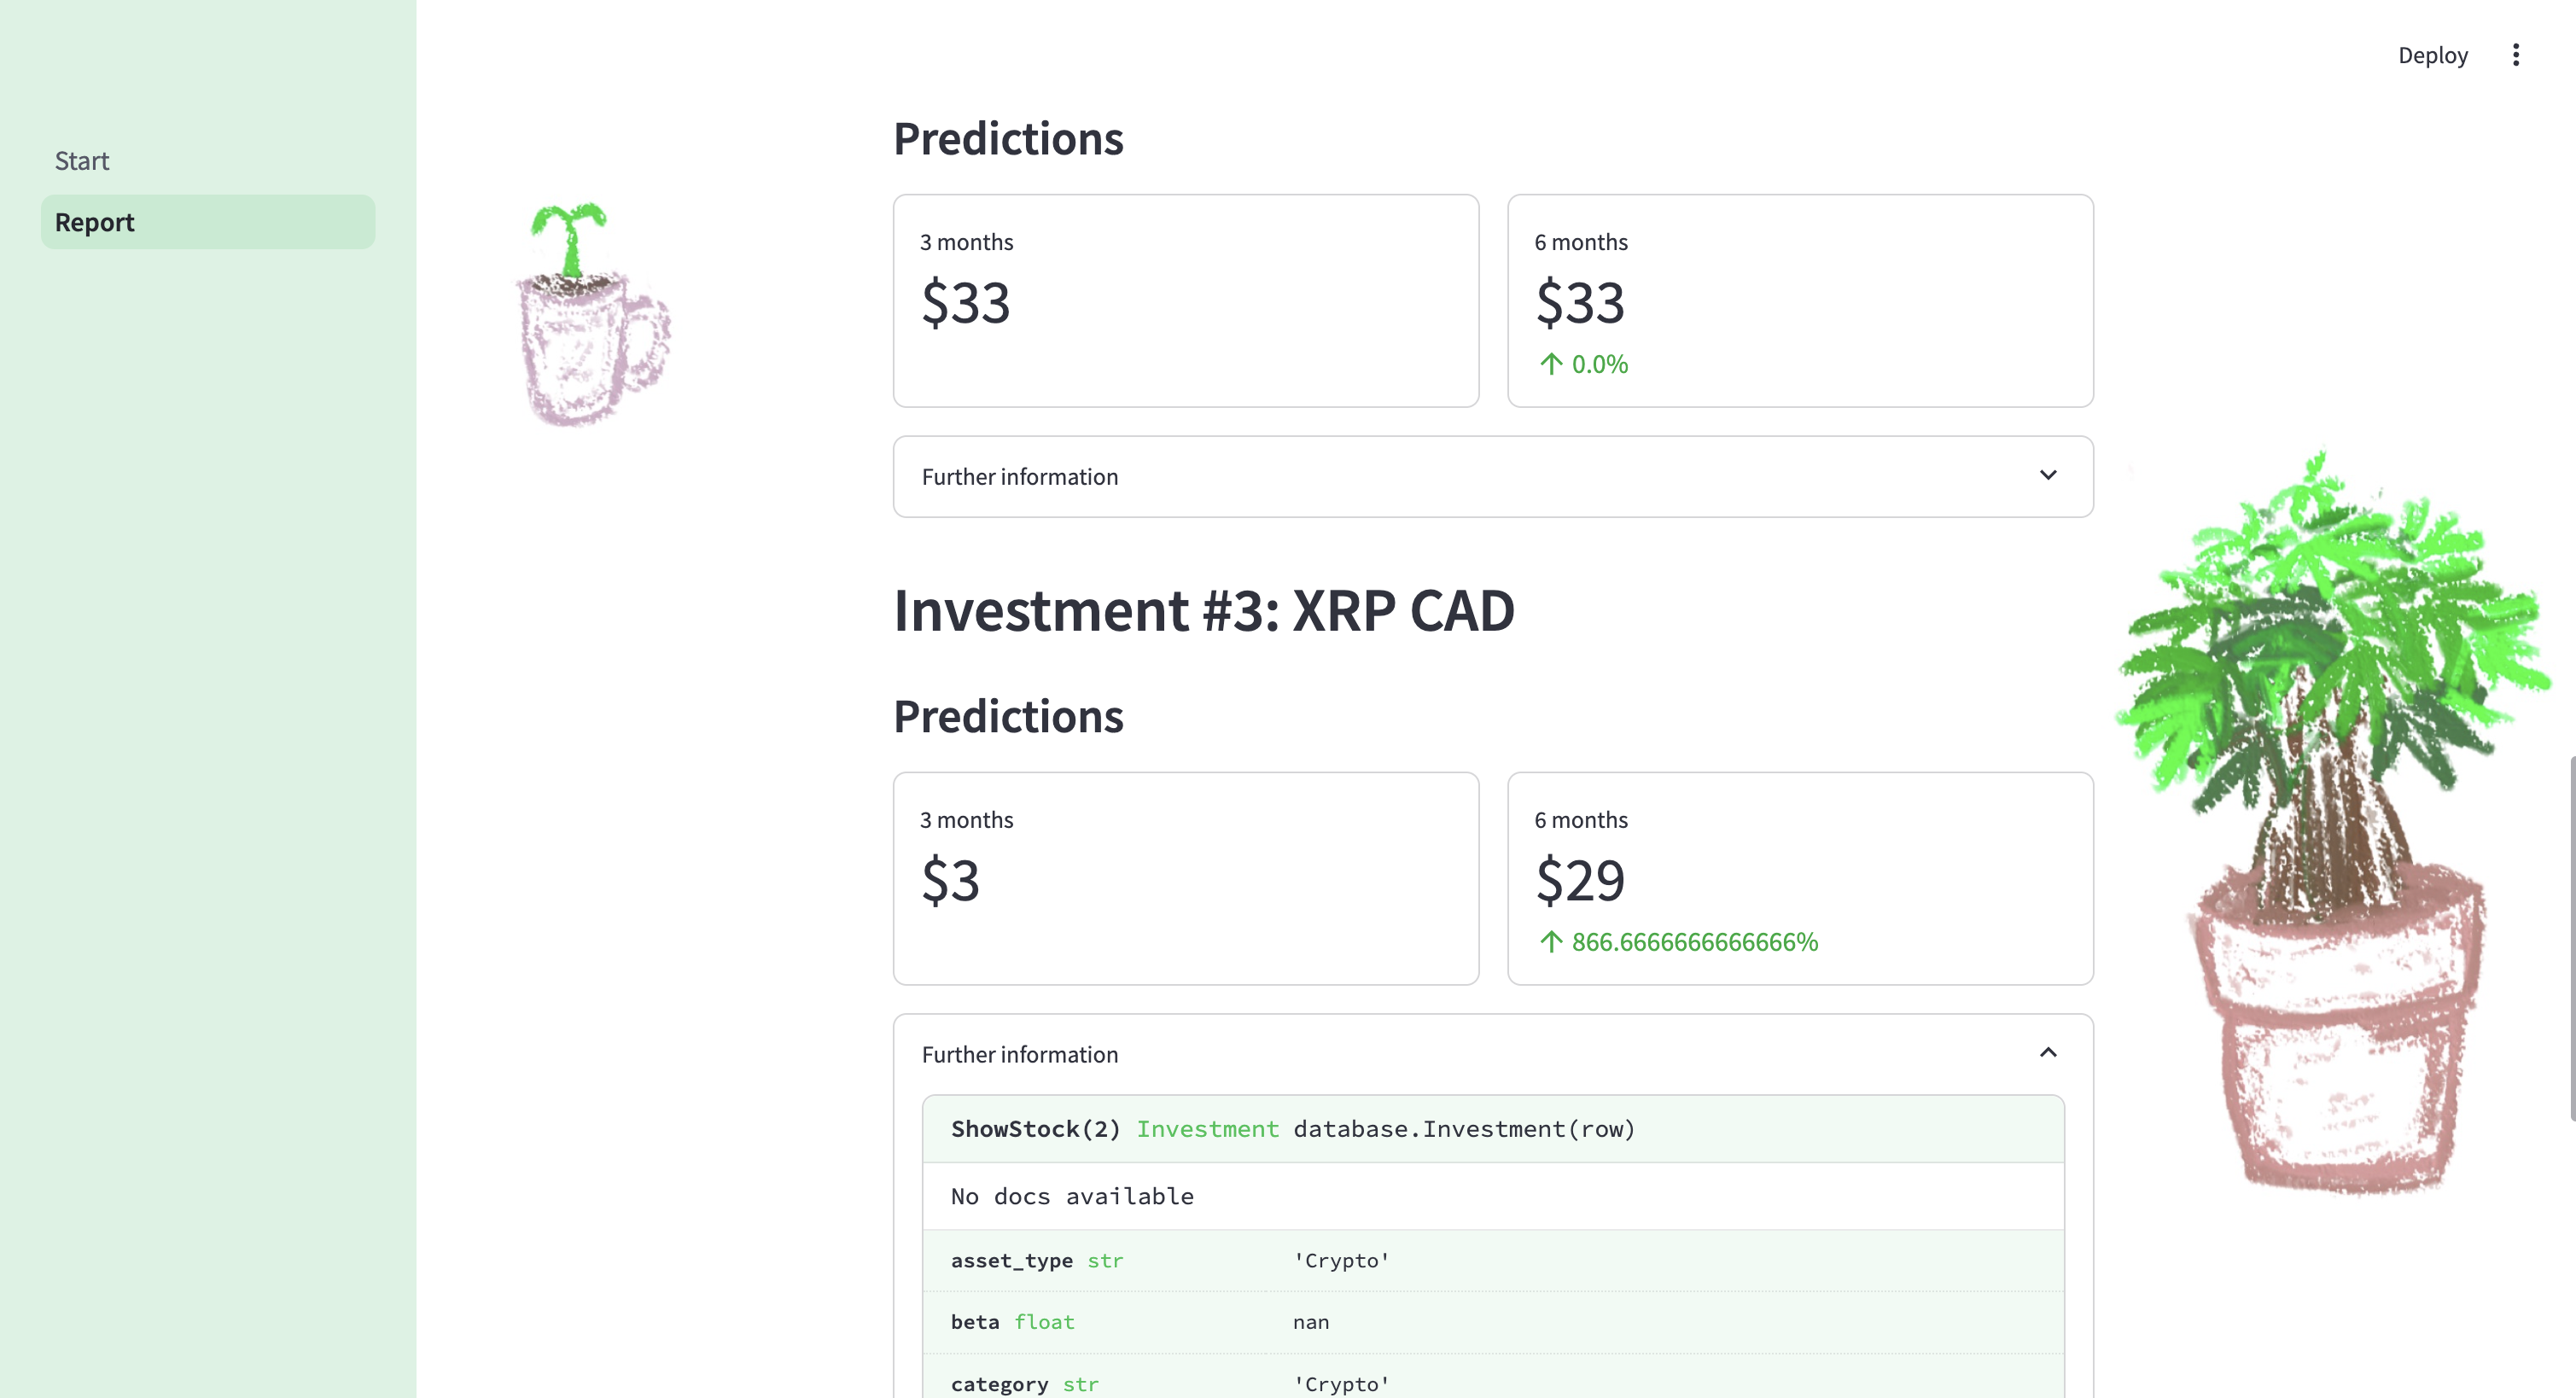Click the first 3 months $33 metric

pos(965,302)
